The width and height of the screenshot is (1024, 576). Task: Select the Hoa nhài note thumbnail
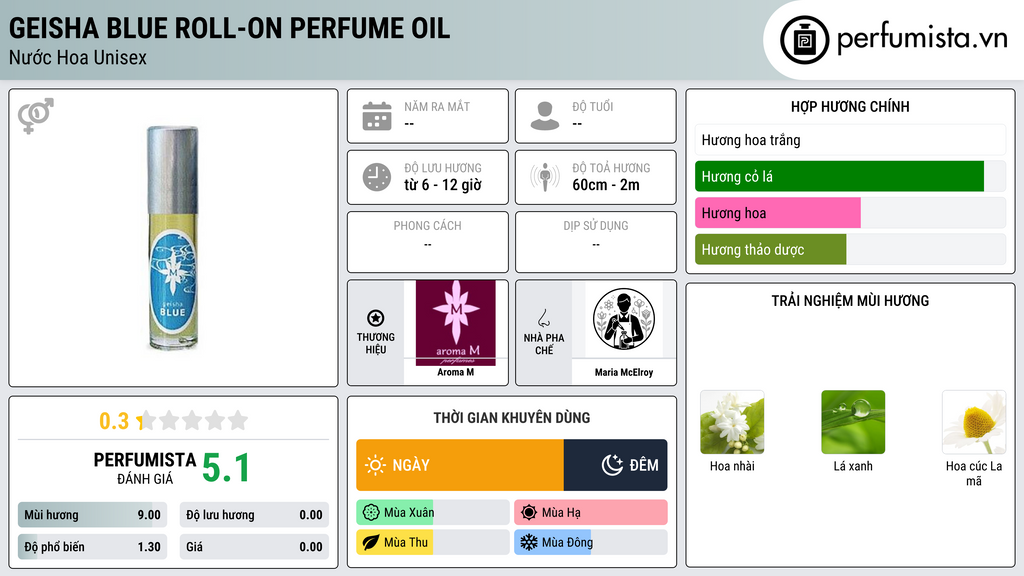[x=732, y=422]
